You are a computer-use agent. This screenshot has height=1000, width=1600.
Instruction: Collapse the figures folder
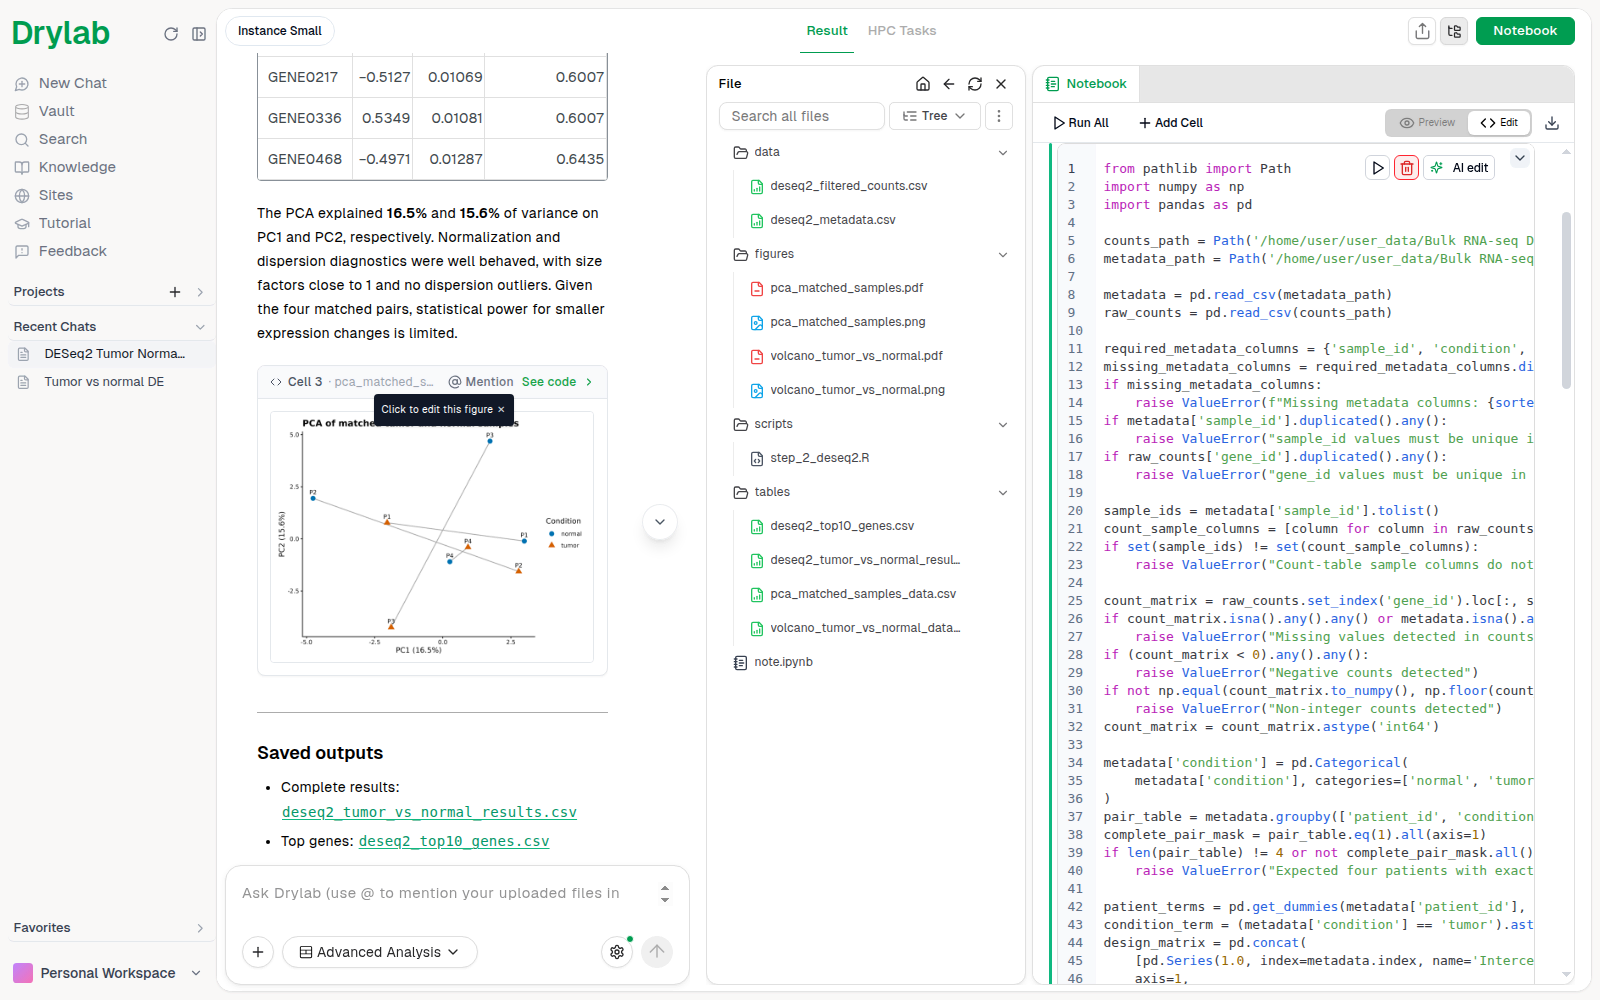[1003, 255]
